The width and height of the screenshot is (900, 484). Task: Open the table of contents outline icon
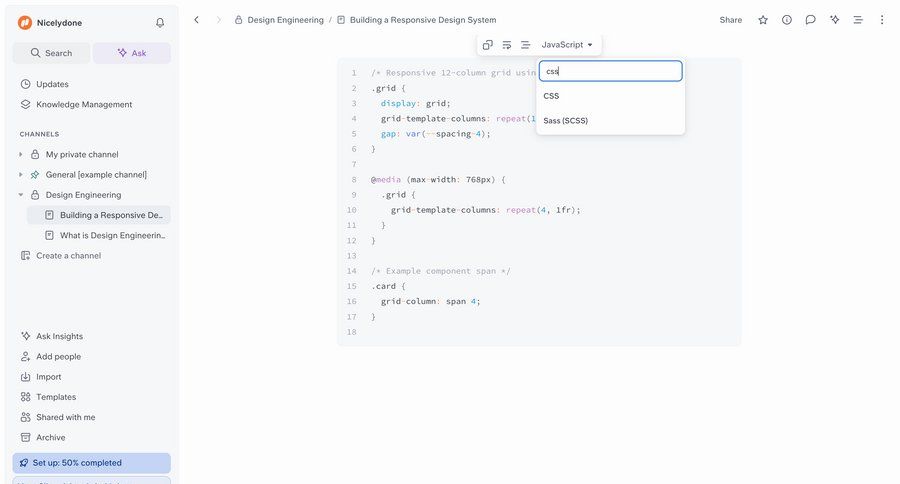[857, 20]
